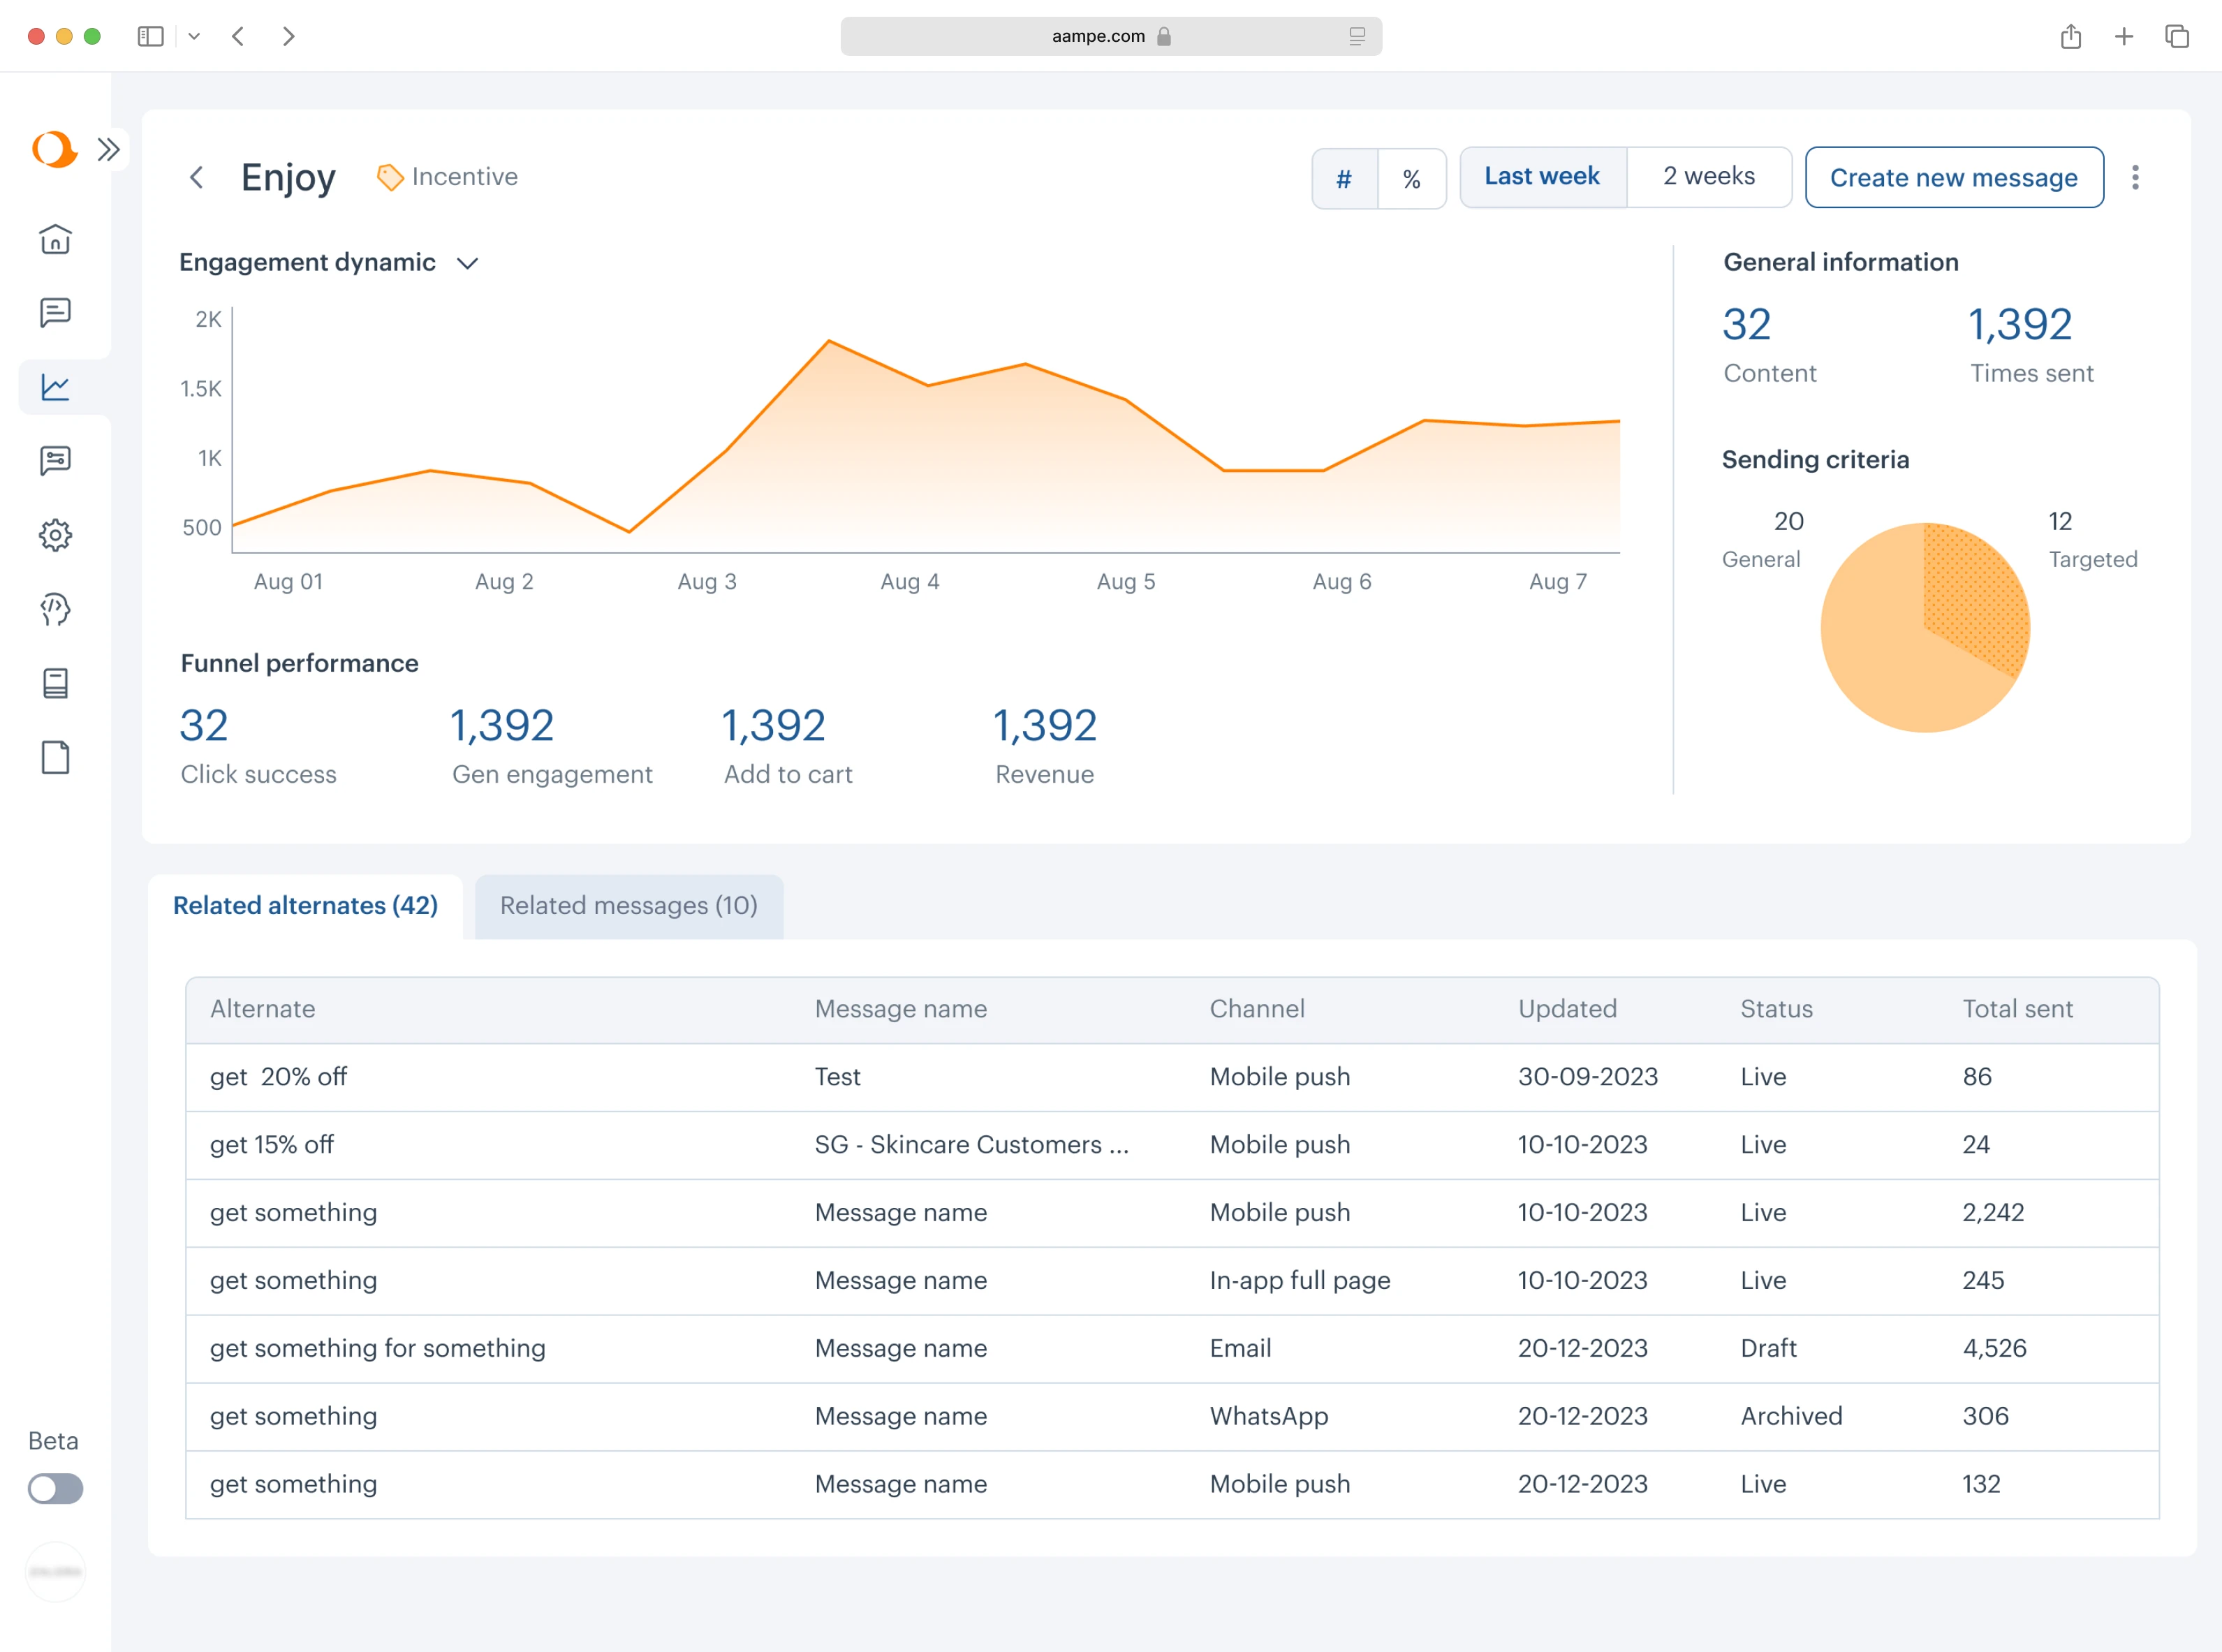Open the messages chat icon in sidebar
The image size is (2222, 1652).
pos(55,313)
